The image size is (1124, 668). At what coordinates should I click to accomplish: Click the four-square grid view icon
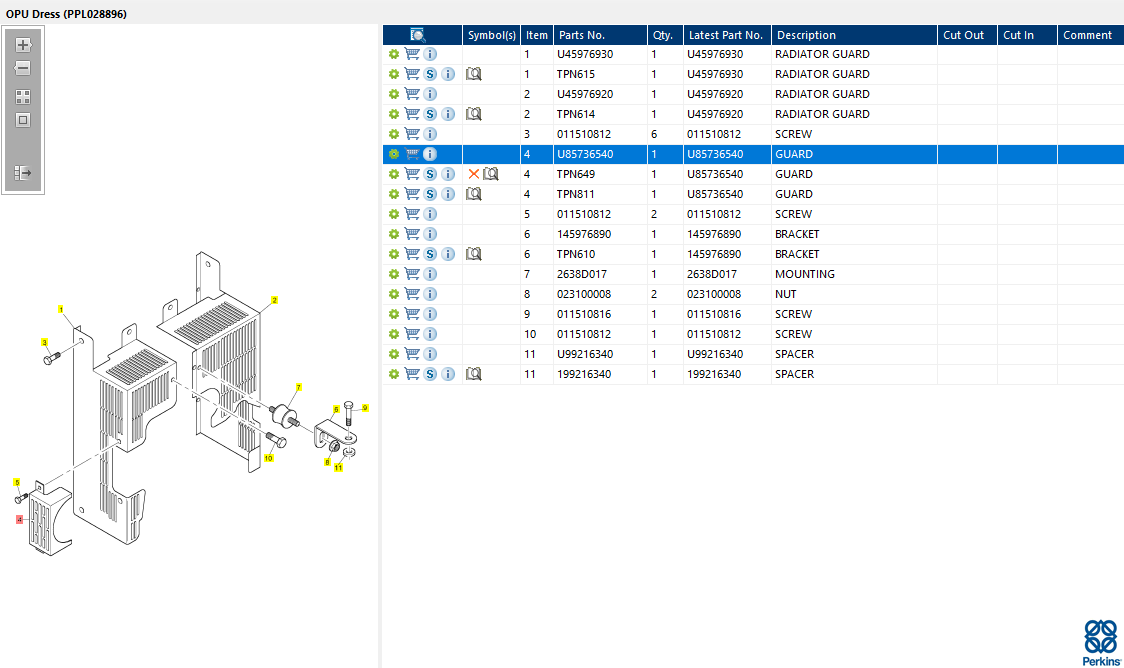(23, 97)
